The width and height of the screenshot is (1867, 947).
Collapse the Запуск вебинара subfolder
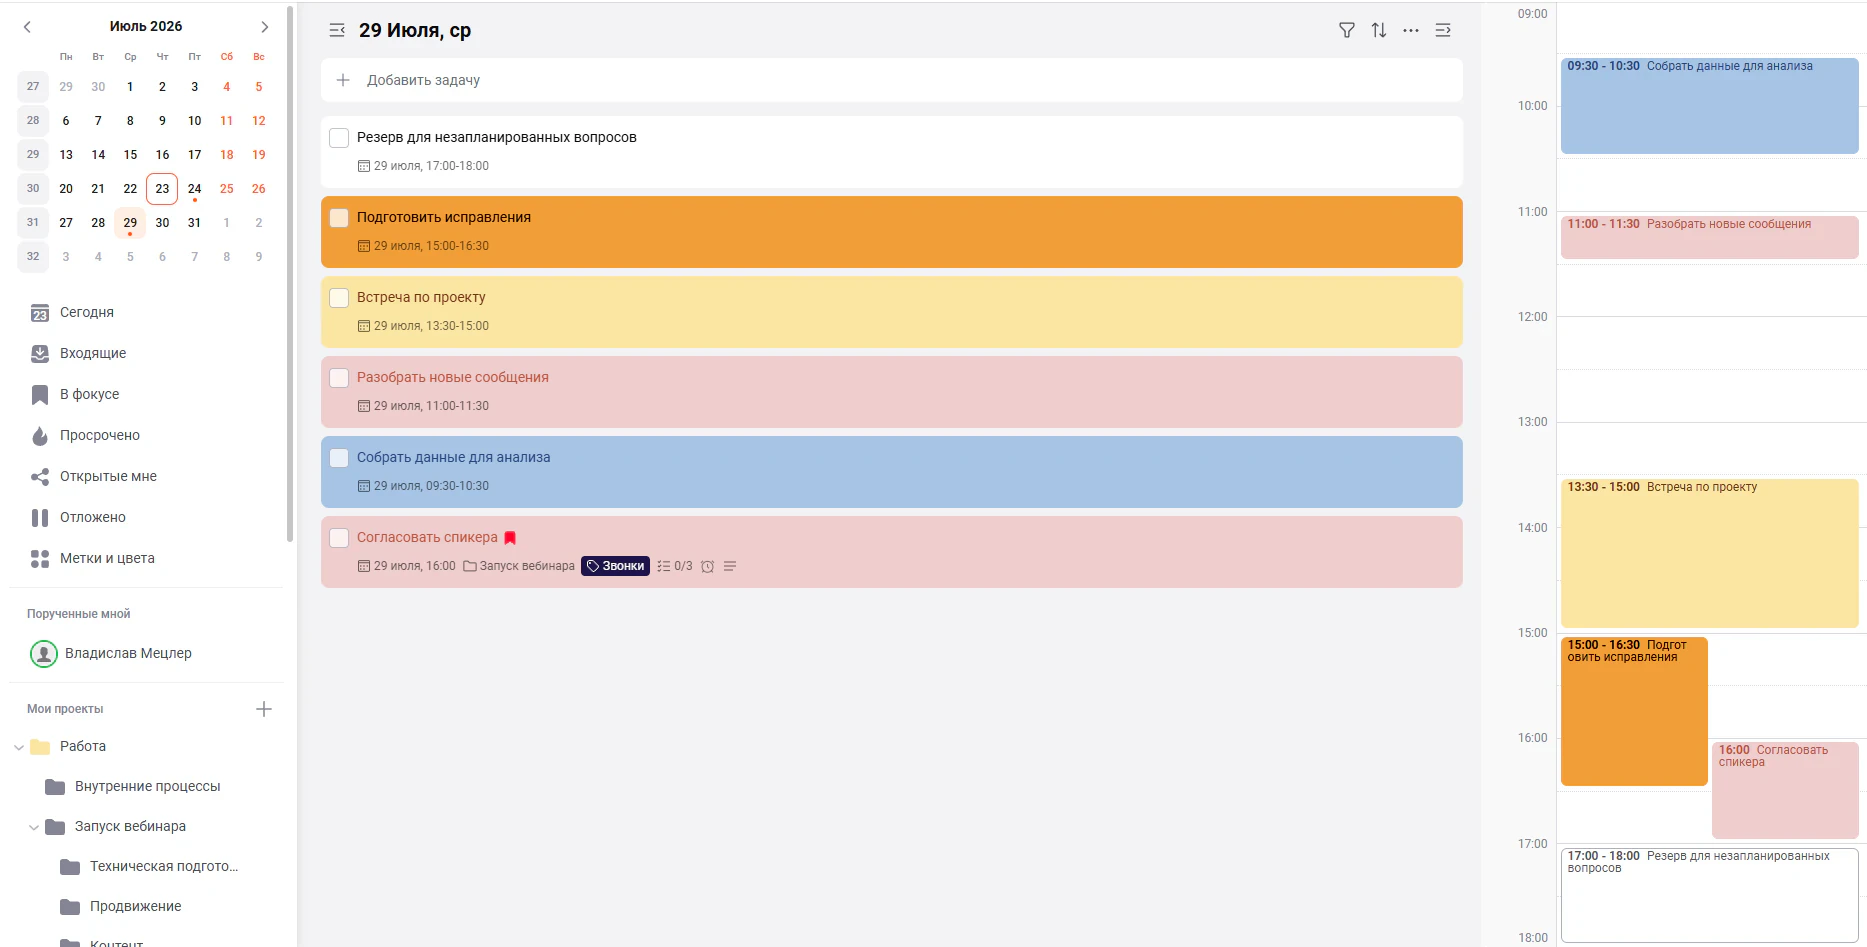coord(34,827)
